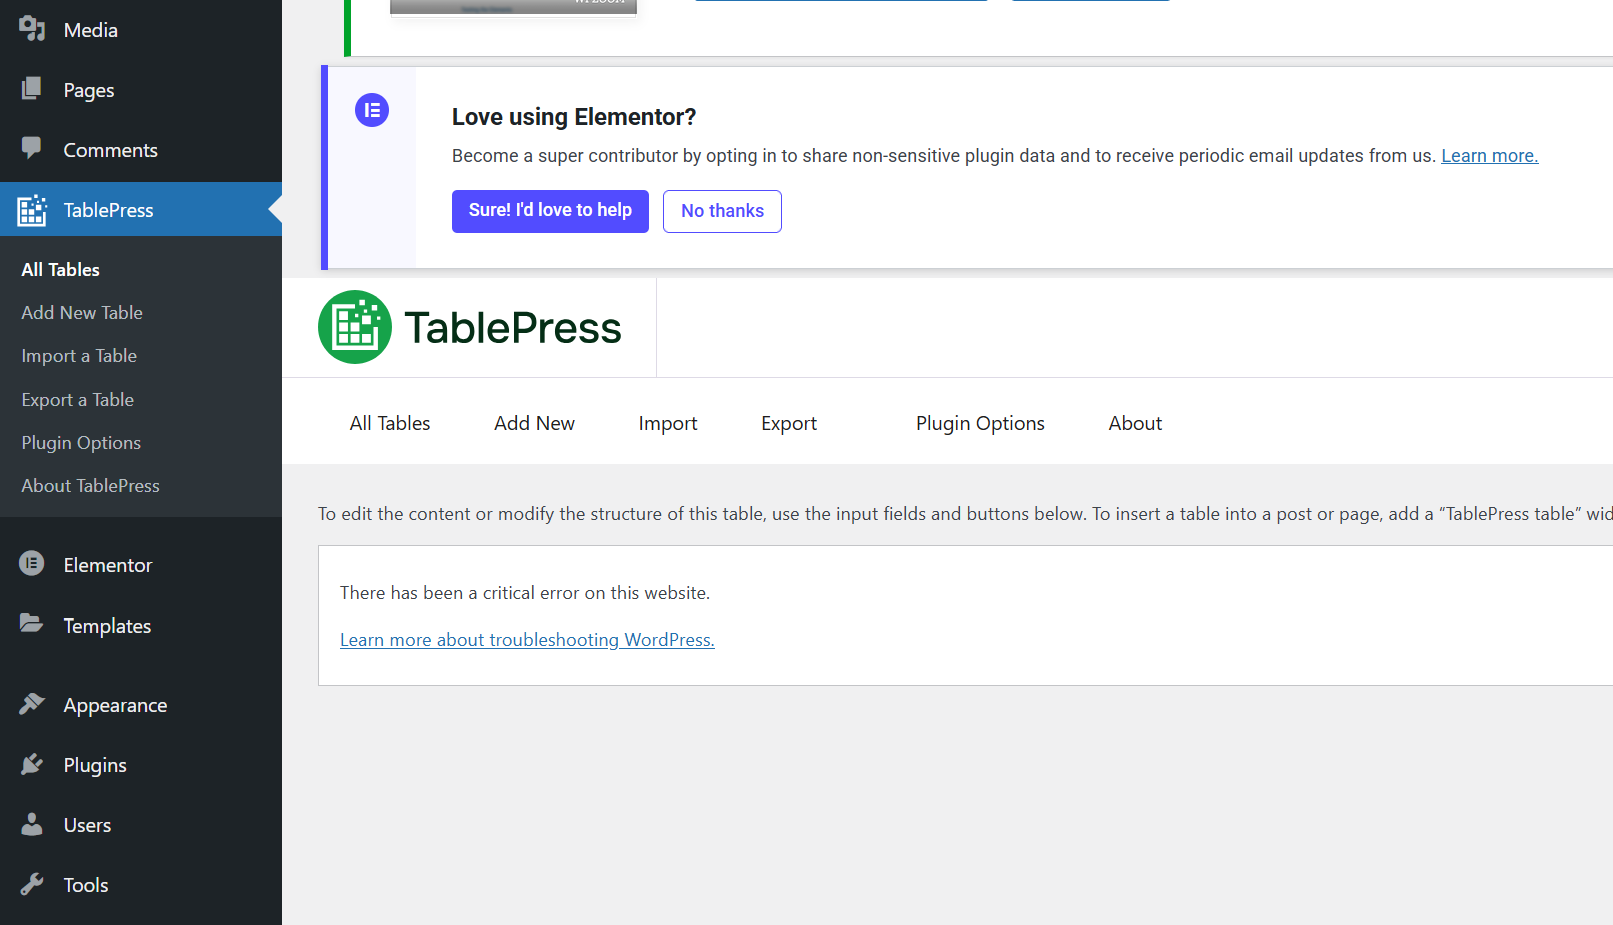Screen dimensions: 1613x925
Task: Switch to the Add New tab
Action: tap(534, 423)
